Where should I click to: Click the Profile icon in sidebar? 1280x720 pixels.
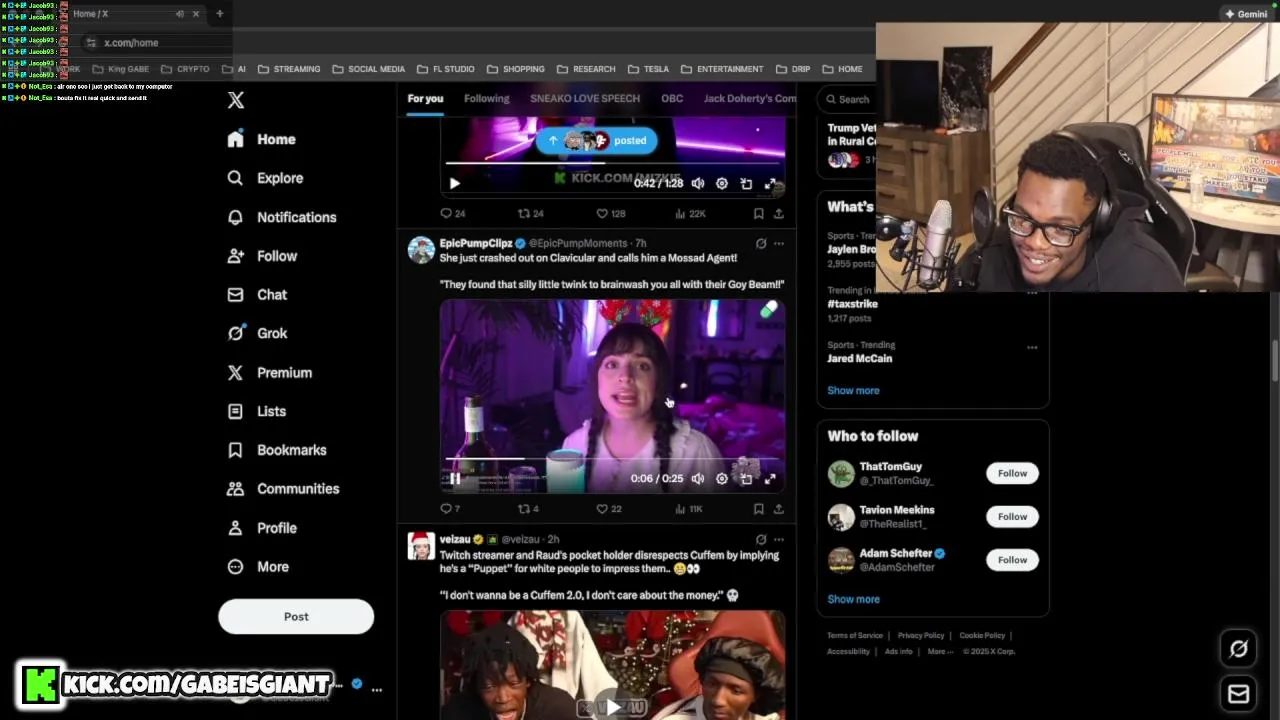(x=235, y=528)
